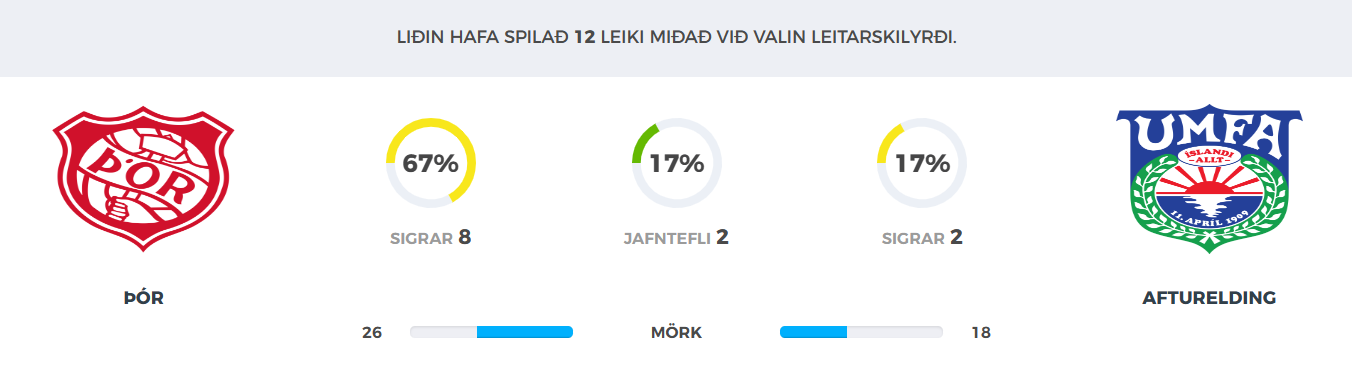Click the 26 goals number
Screen dimensions: 1352x367
372,332
